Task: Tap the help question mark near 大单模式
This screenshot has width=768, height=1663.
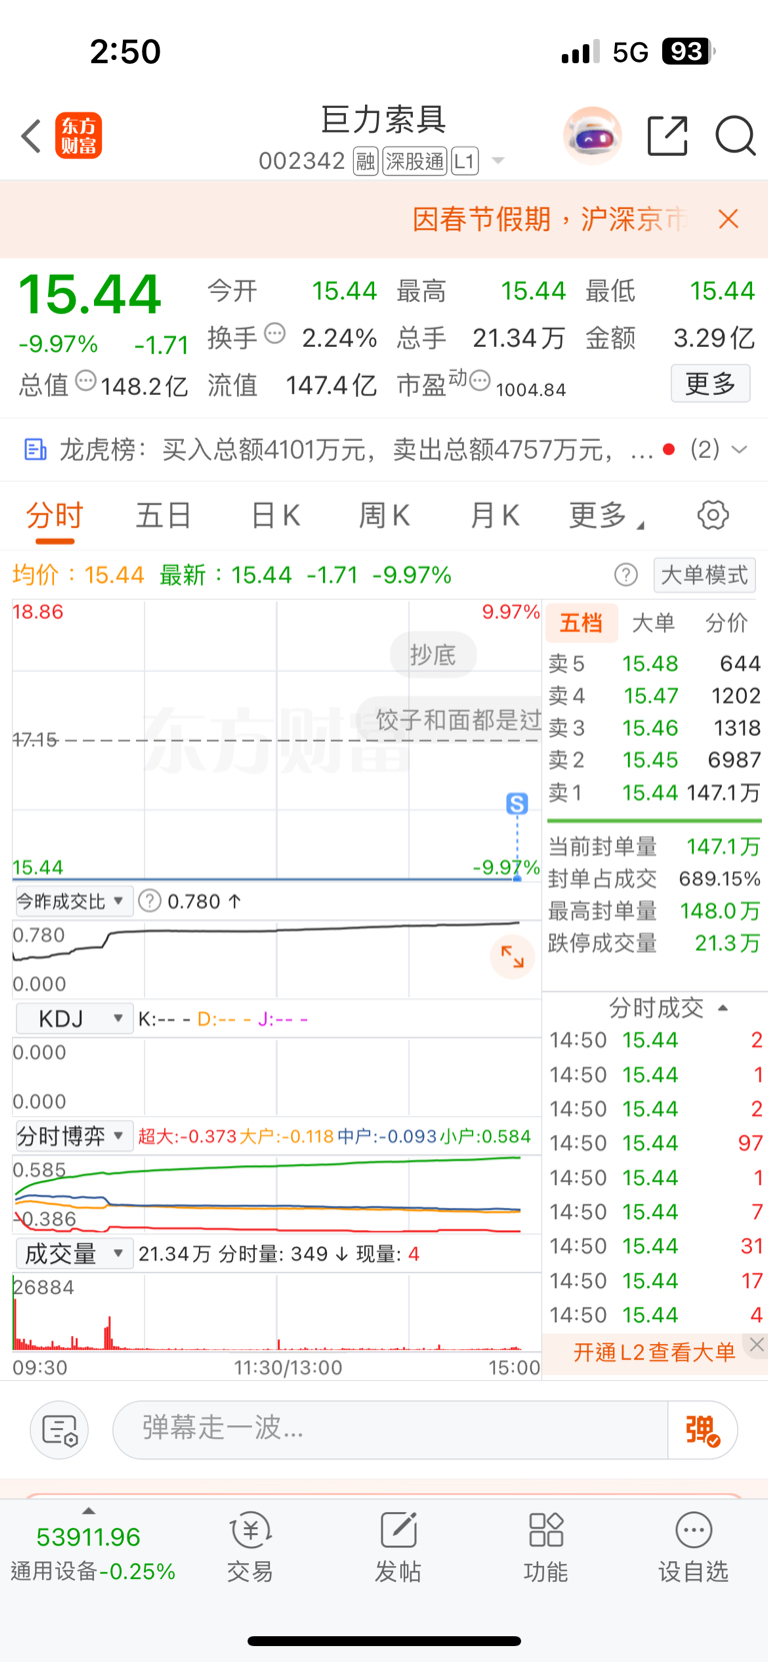Action: 626,575
